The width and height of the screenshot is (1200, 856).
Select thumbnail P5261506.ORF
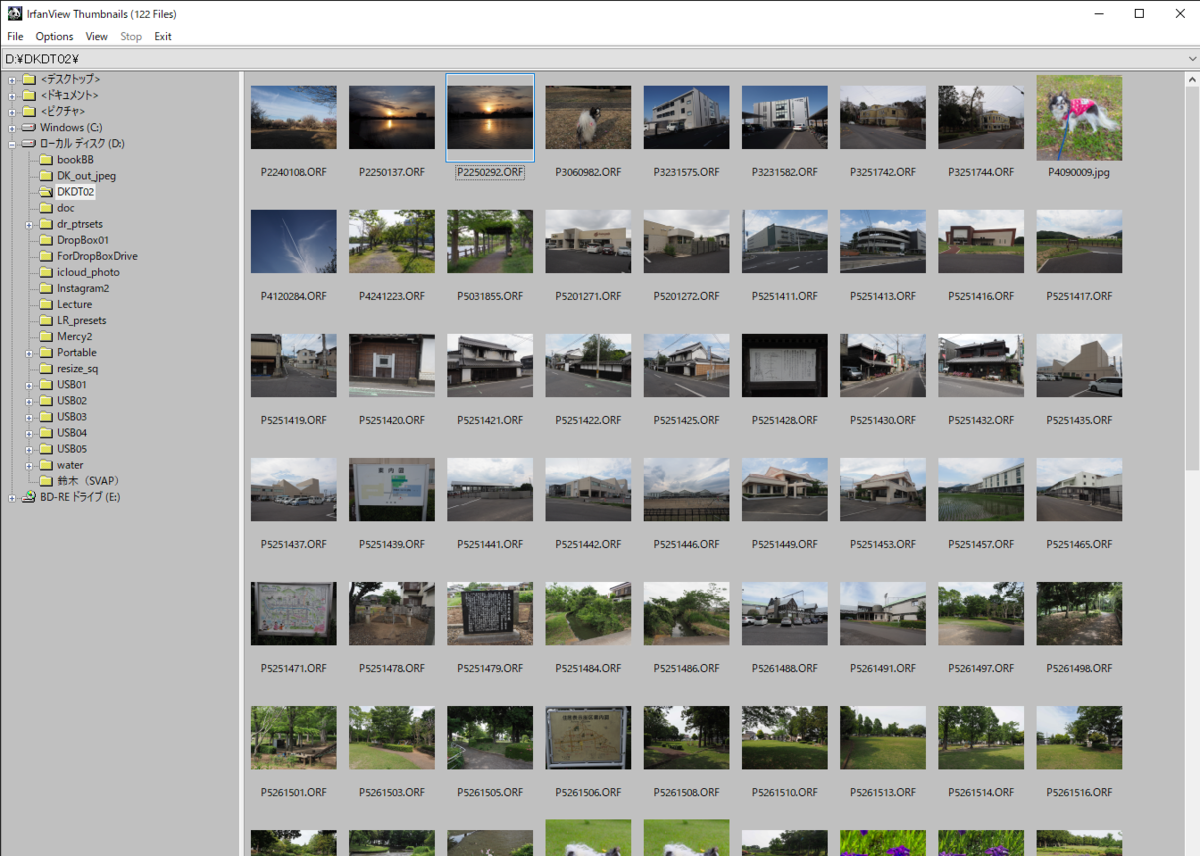click(588, 737)
